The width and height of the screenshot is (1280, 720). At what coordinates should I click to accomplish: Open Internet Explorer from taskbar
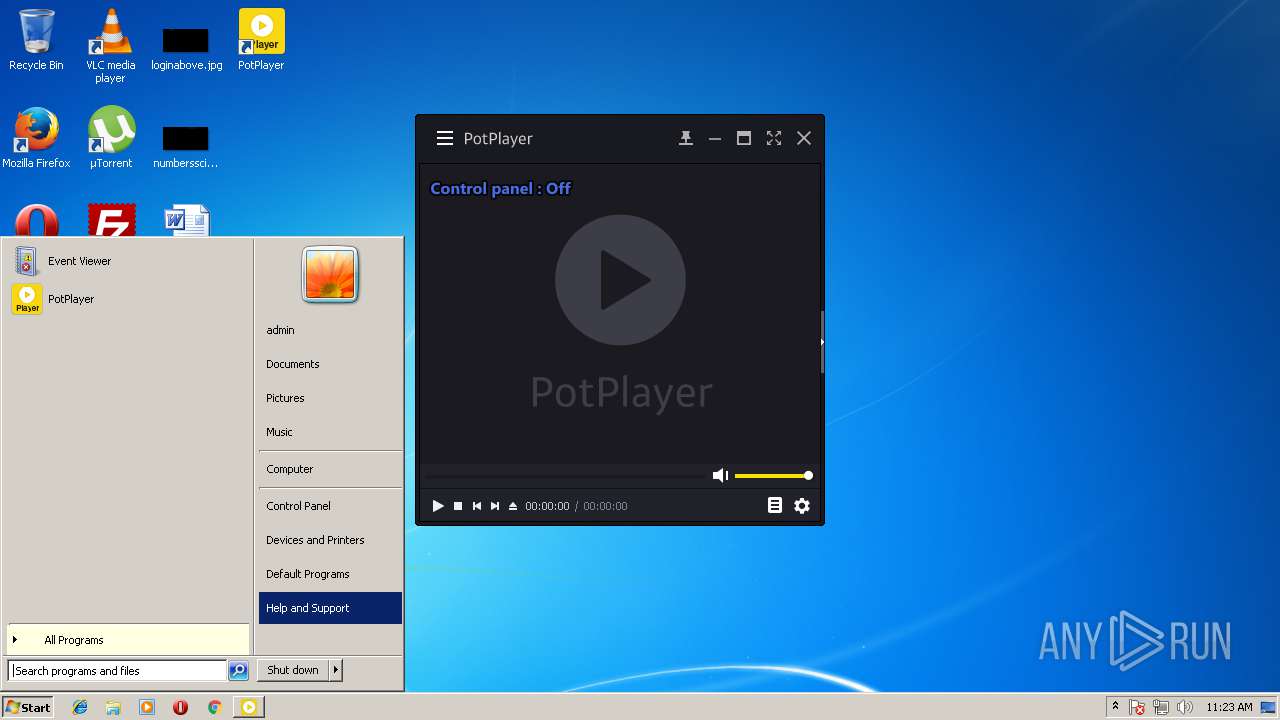tap(80, 707)
